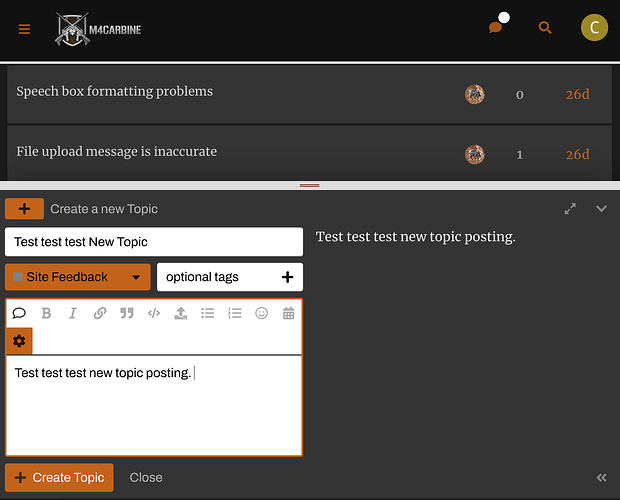Expand the Site Feedback category dropdown
This screenshot has width=620, height=500.
(x=78, y=277)
